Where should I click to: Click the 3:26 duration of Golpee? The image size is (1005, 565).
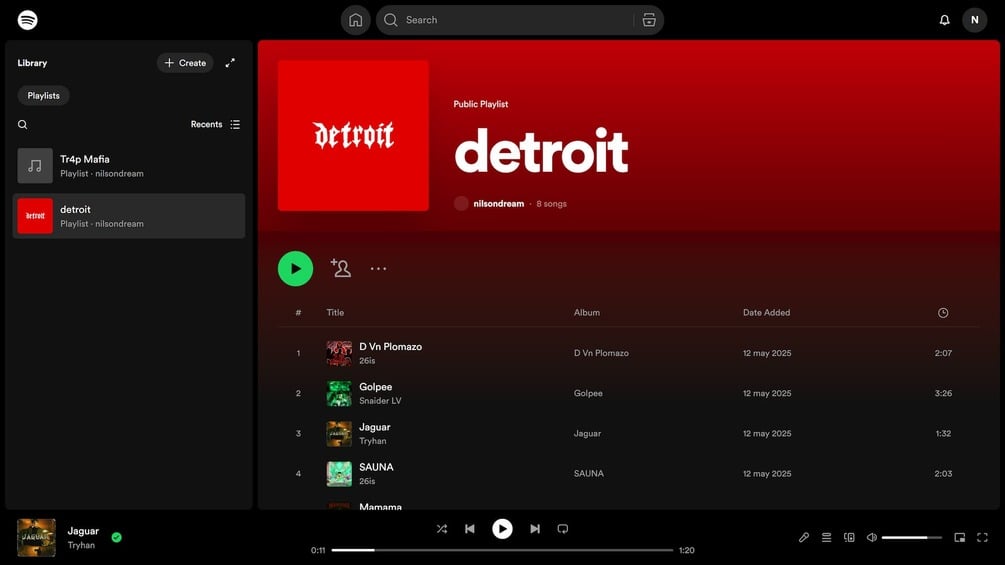pos(943,393)
